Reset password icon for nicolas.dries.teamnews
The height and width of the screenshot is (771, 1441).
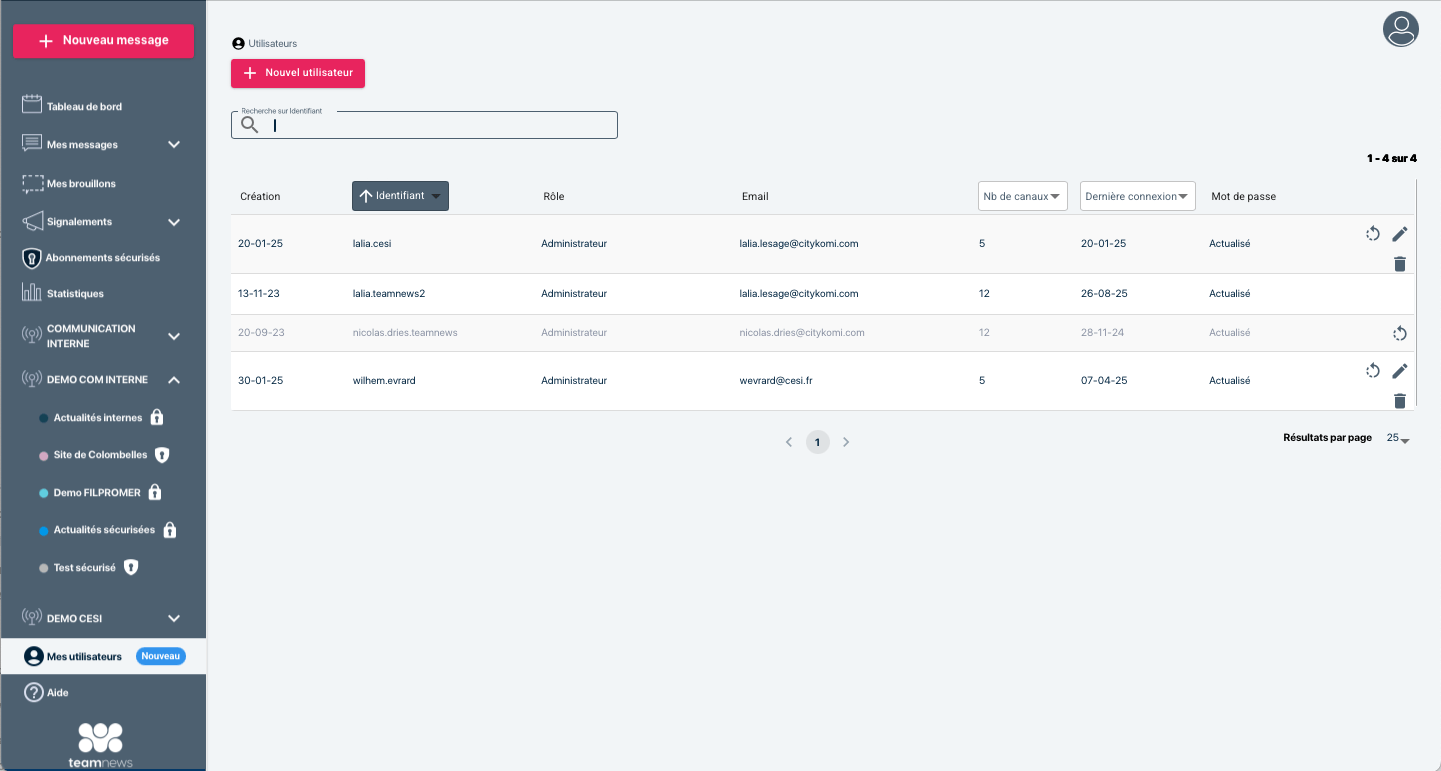point(1400,333)
